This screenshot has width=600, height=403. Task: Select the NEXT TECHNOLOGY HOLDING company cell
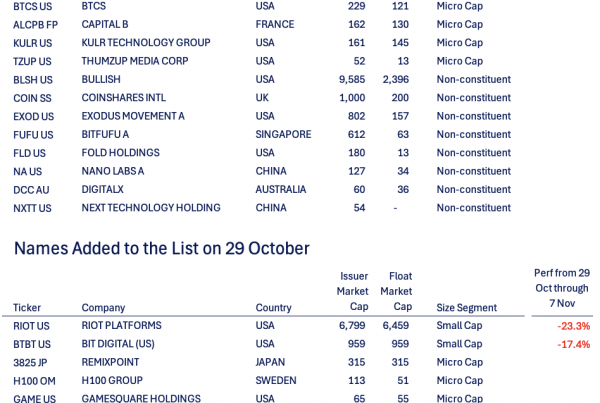[151, 208]
